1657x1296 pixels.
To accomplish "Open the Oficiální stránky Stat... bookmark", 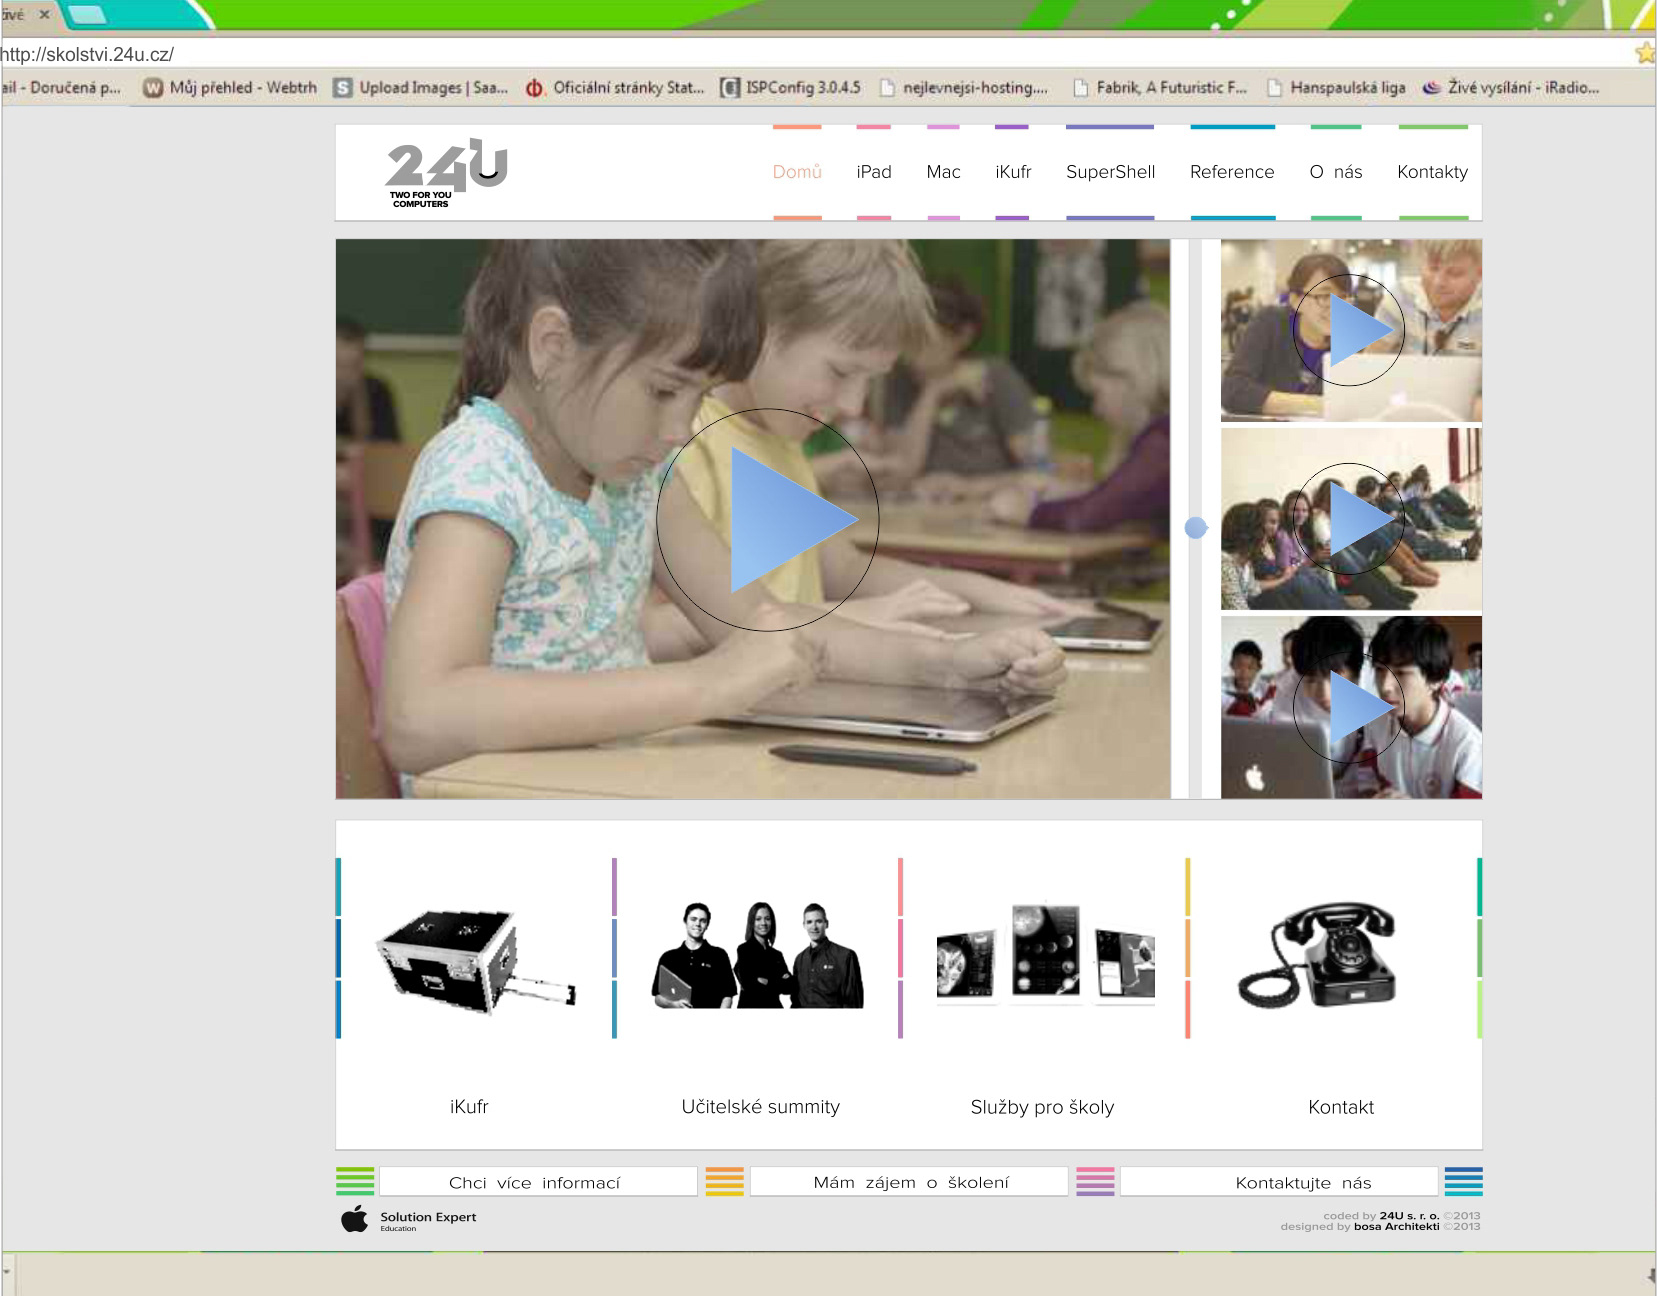I will [x=615, y=88].
